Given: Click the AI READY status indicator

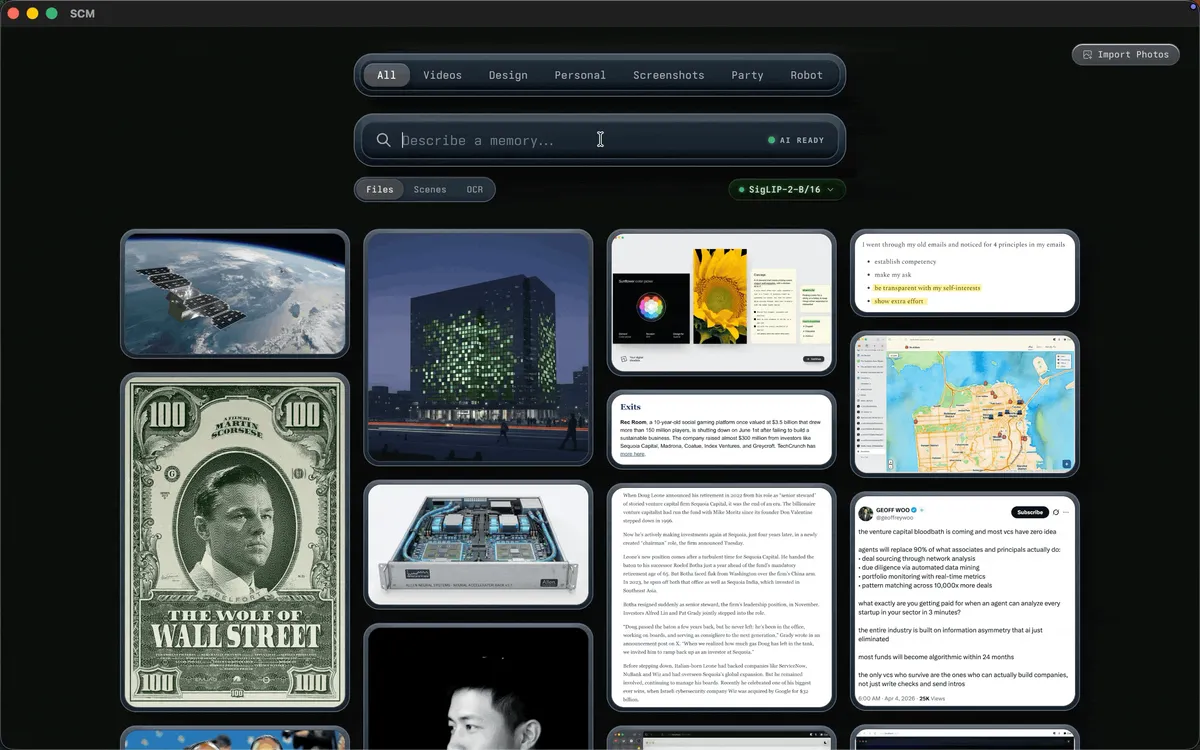Looking at the screenshot, I should click(x=796, y=140).
